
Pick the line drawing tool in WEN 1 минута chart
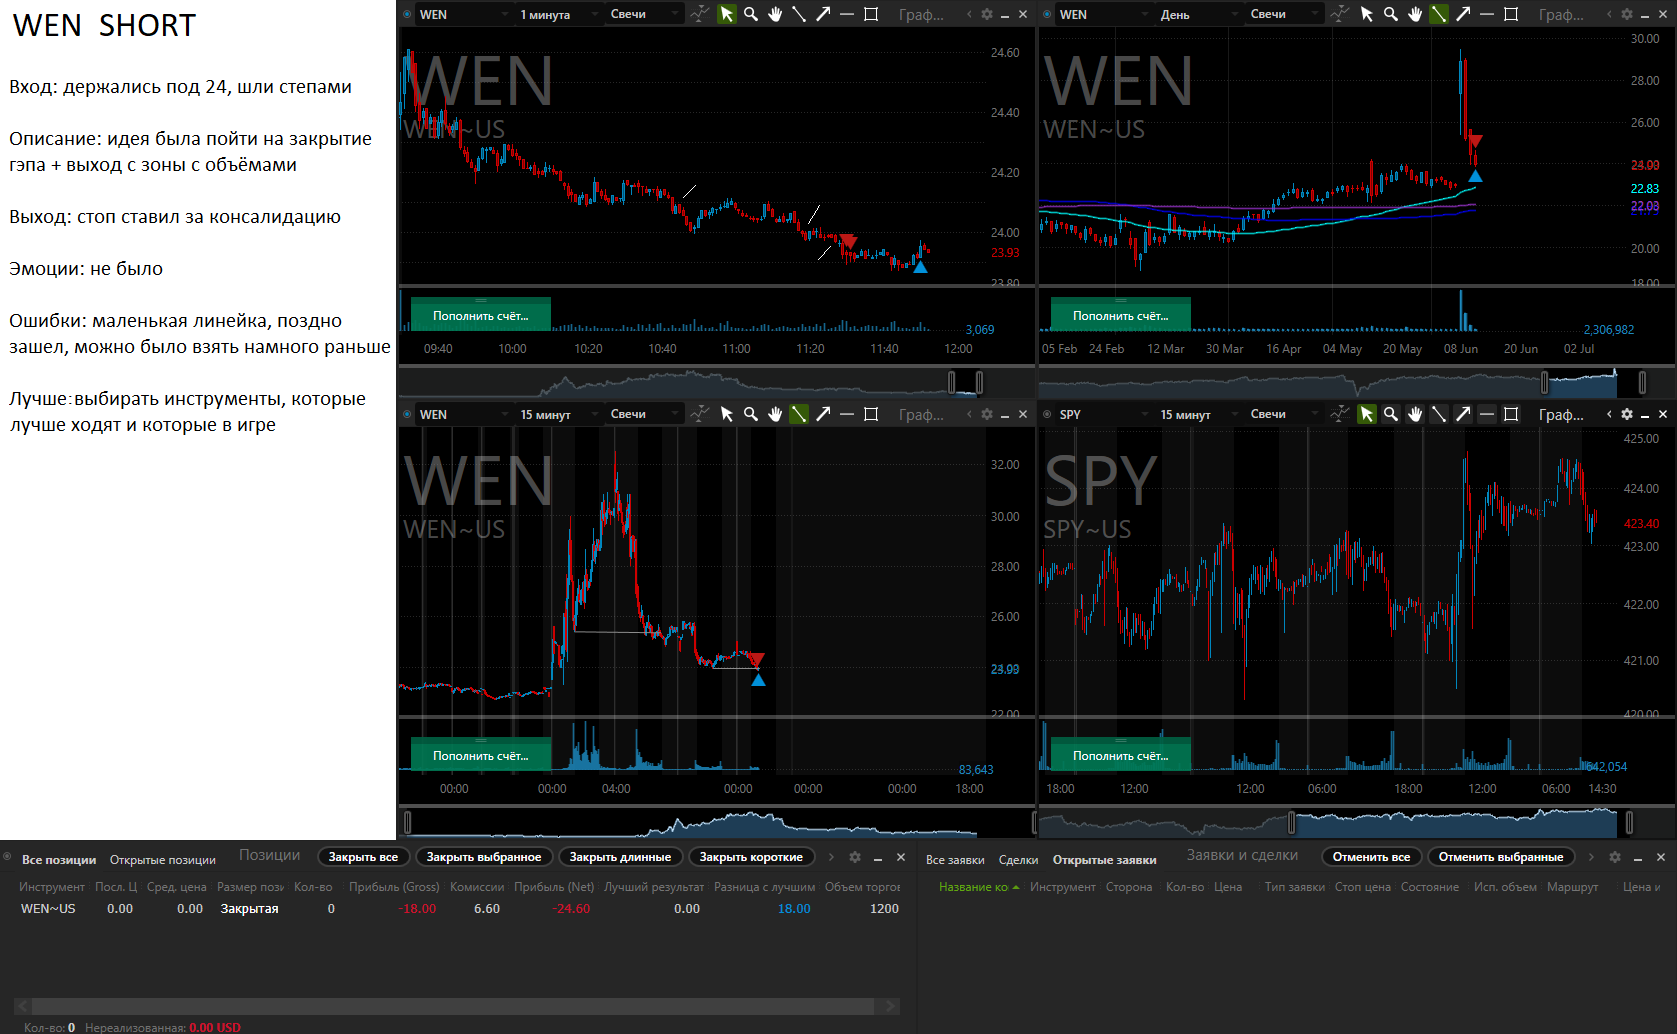(x=799, y=14)
